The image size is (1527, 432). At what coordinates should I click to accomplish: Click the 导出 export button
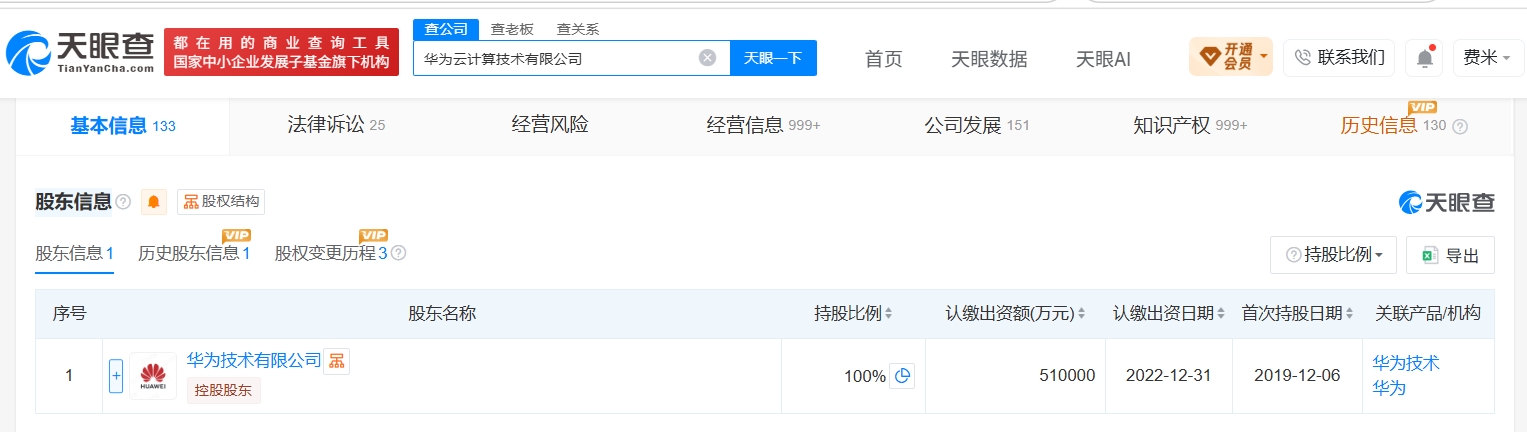click(x=1450, y=255)
